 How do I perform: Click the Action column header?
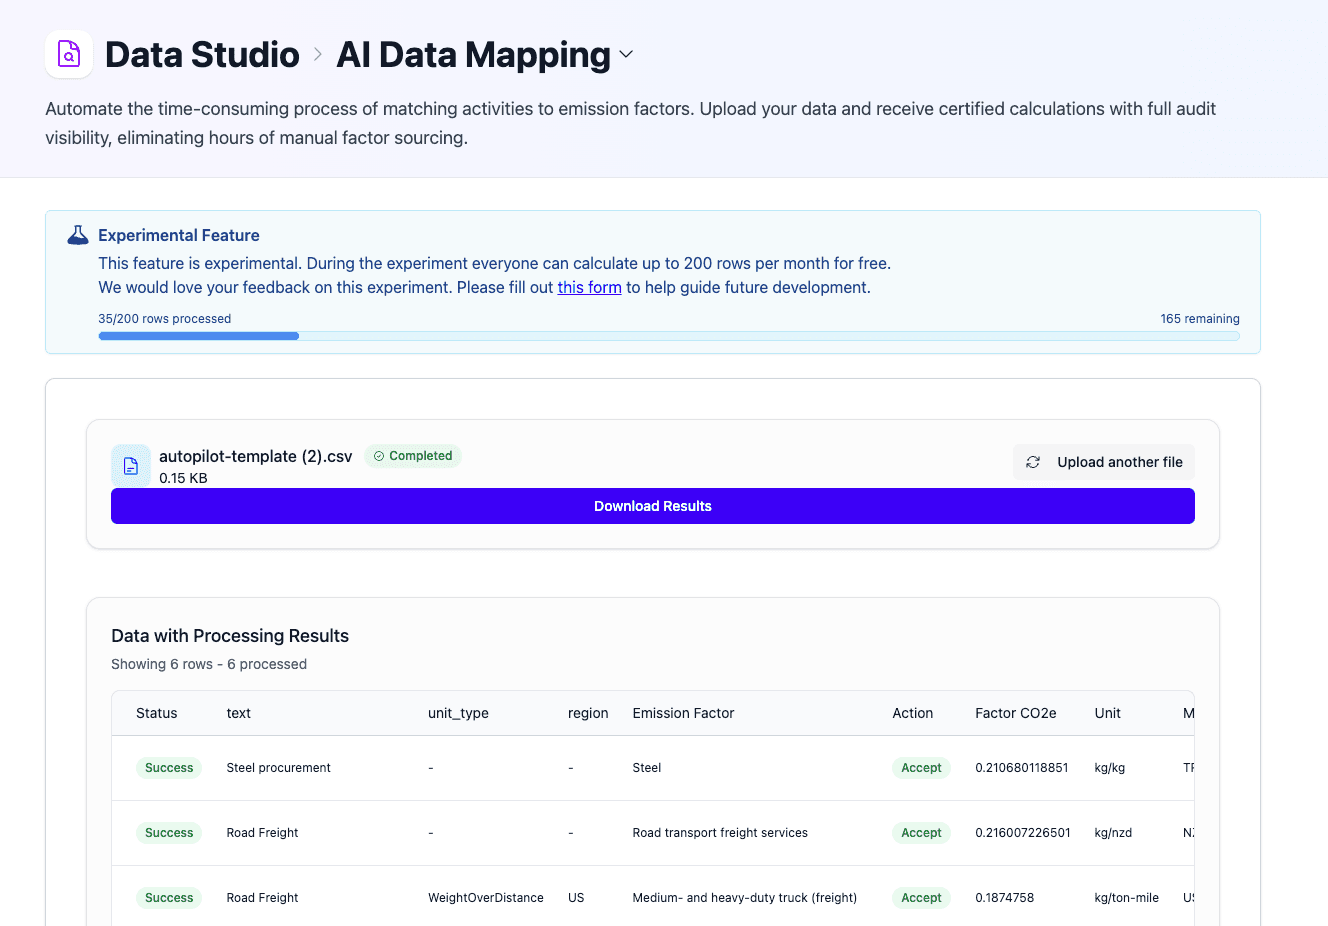(x=912, y=713)
